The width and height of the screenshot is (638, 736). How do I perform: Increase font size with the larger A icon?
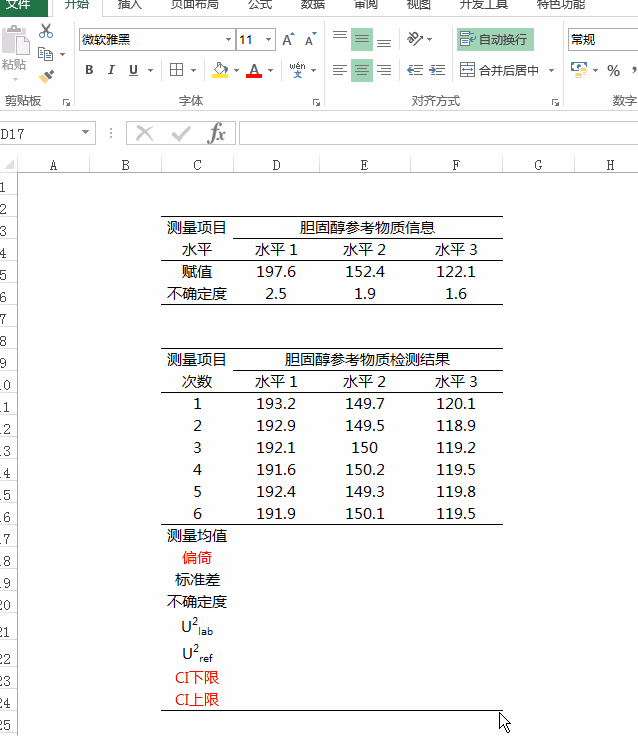(288, 40)
